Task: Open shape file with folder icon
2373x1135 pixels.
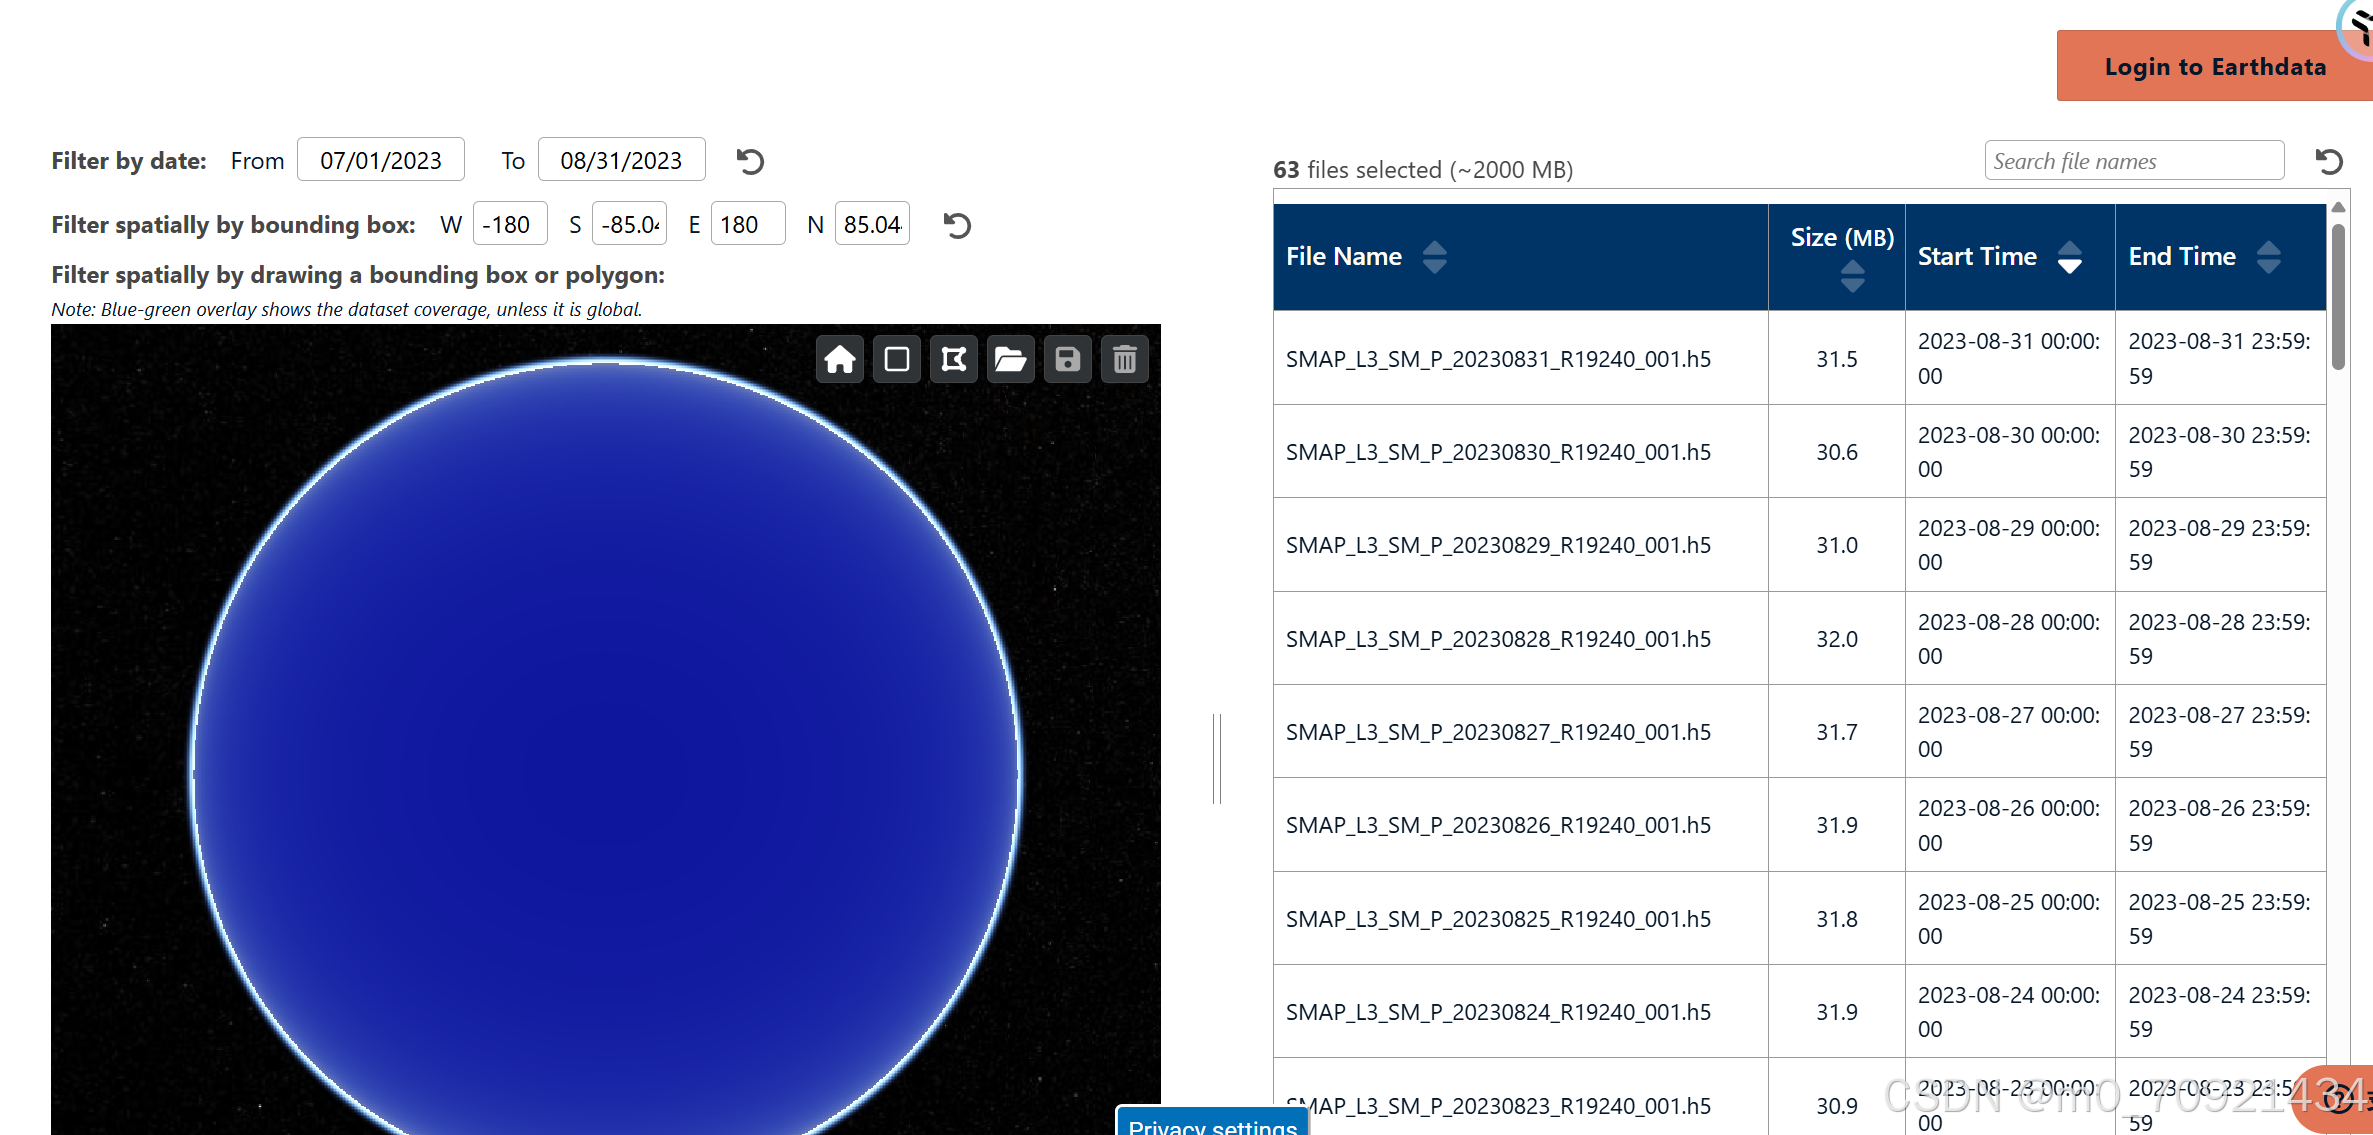Action: [1010, 359]
